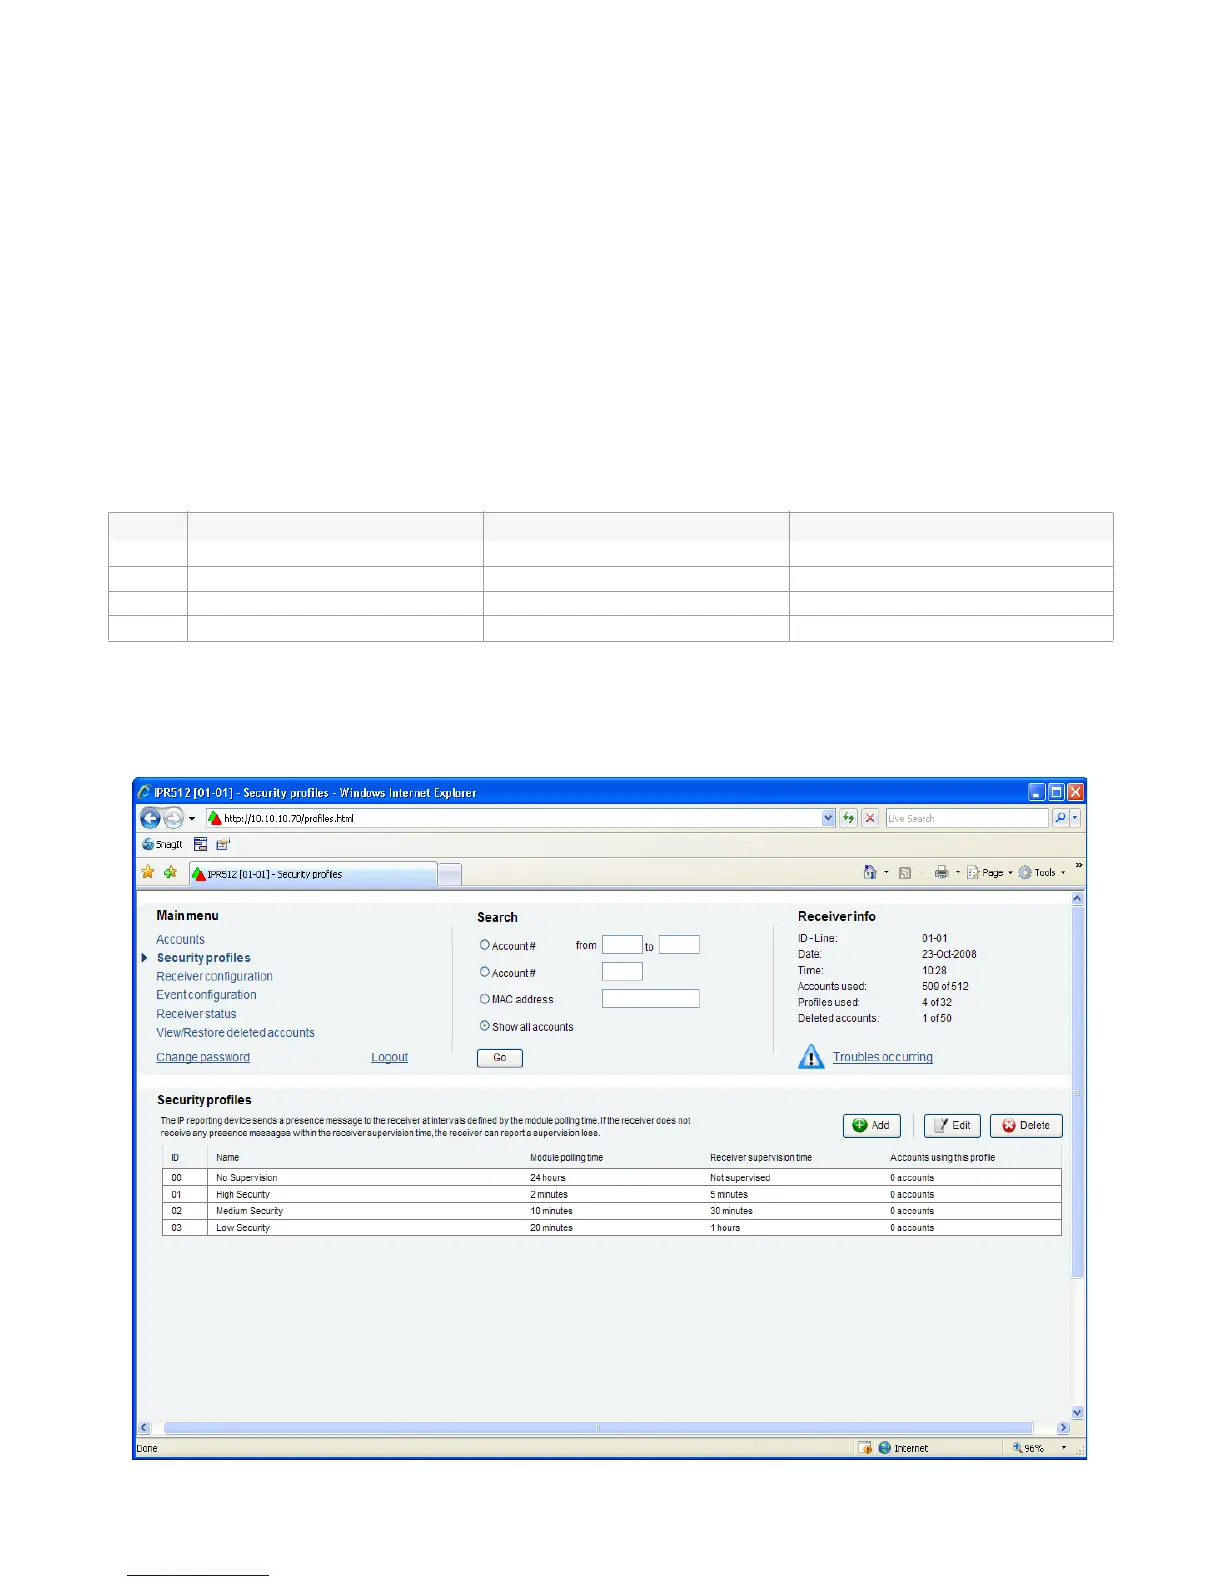The width and height of the screenshot is (1224, 1584).
Task: Select the single Account # radio button
Action: 485,972
